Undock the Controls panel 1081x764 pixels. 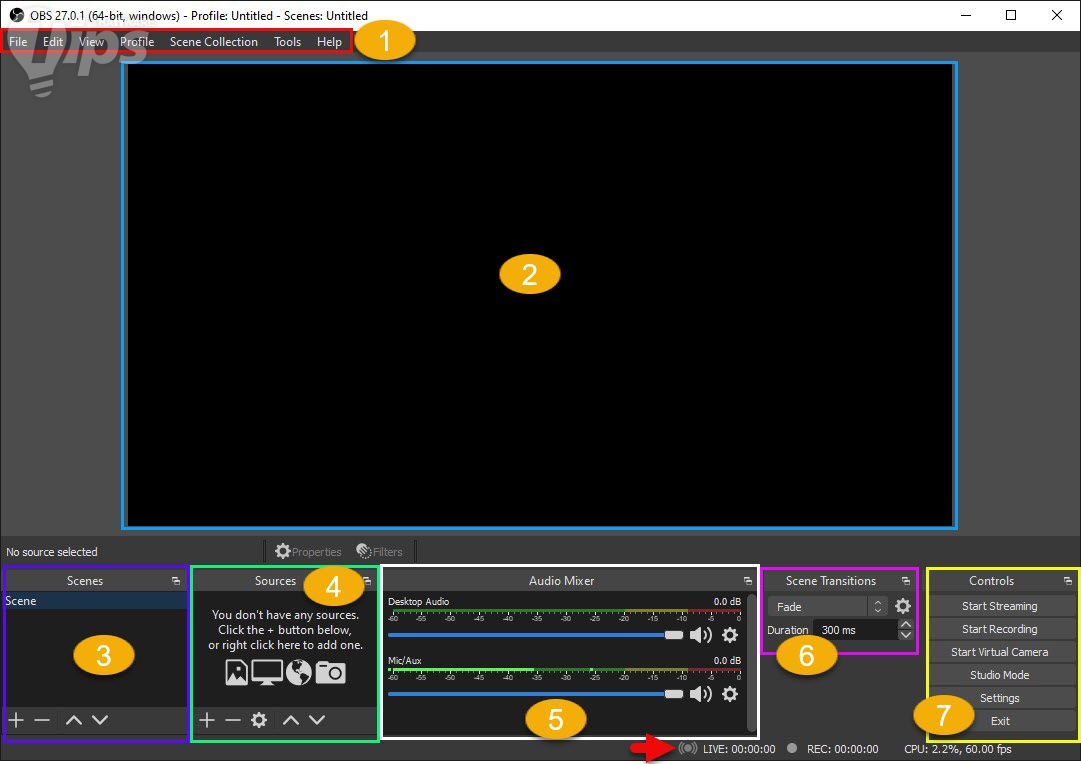click(1068, 581)
